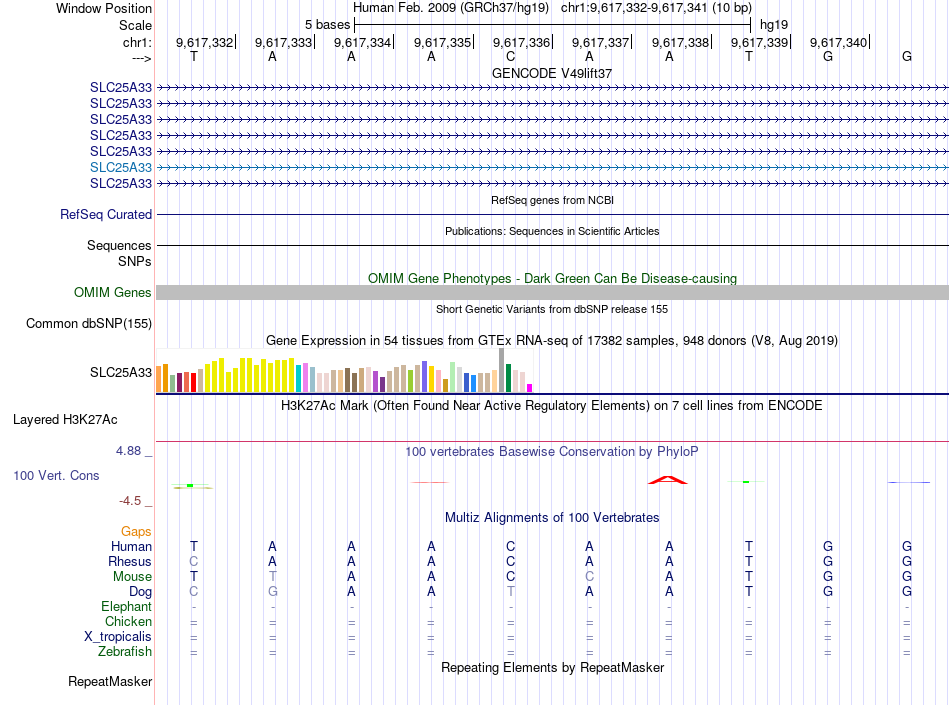The width and height of the screenshot is (950, 705).
Task: Click the Sequences track label
Action: tap(119, 245)
